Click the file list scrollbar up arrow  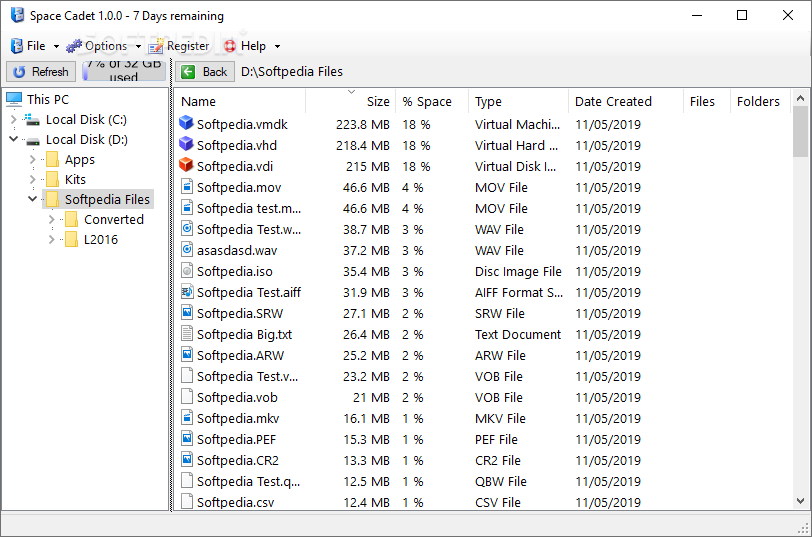800,98
